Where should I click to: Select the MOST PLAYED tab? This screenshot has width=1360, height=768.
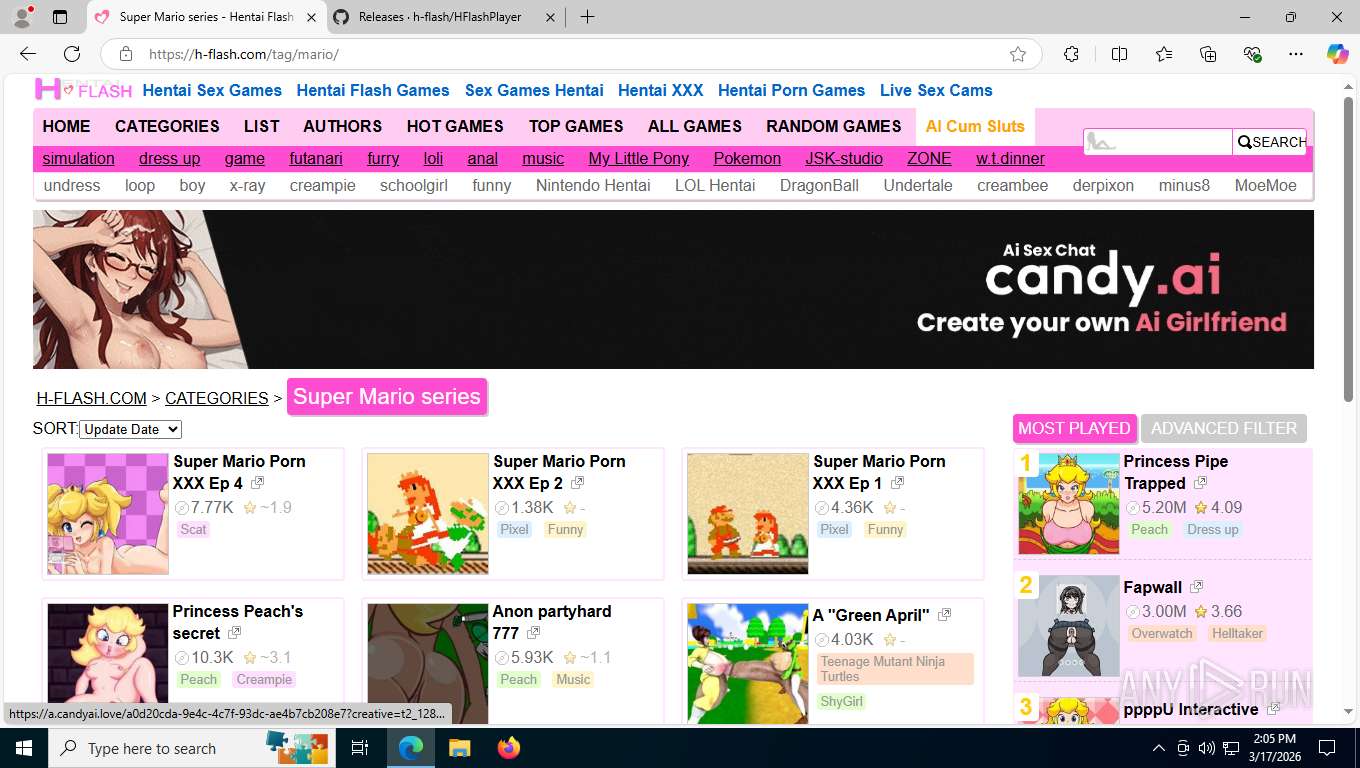(x=1074, y=428)
